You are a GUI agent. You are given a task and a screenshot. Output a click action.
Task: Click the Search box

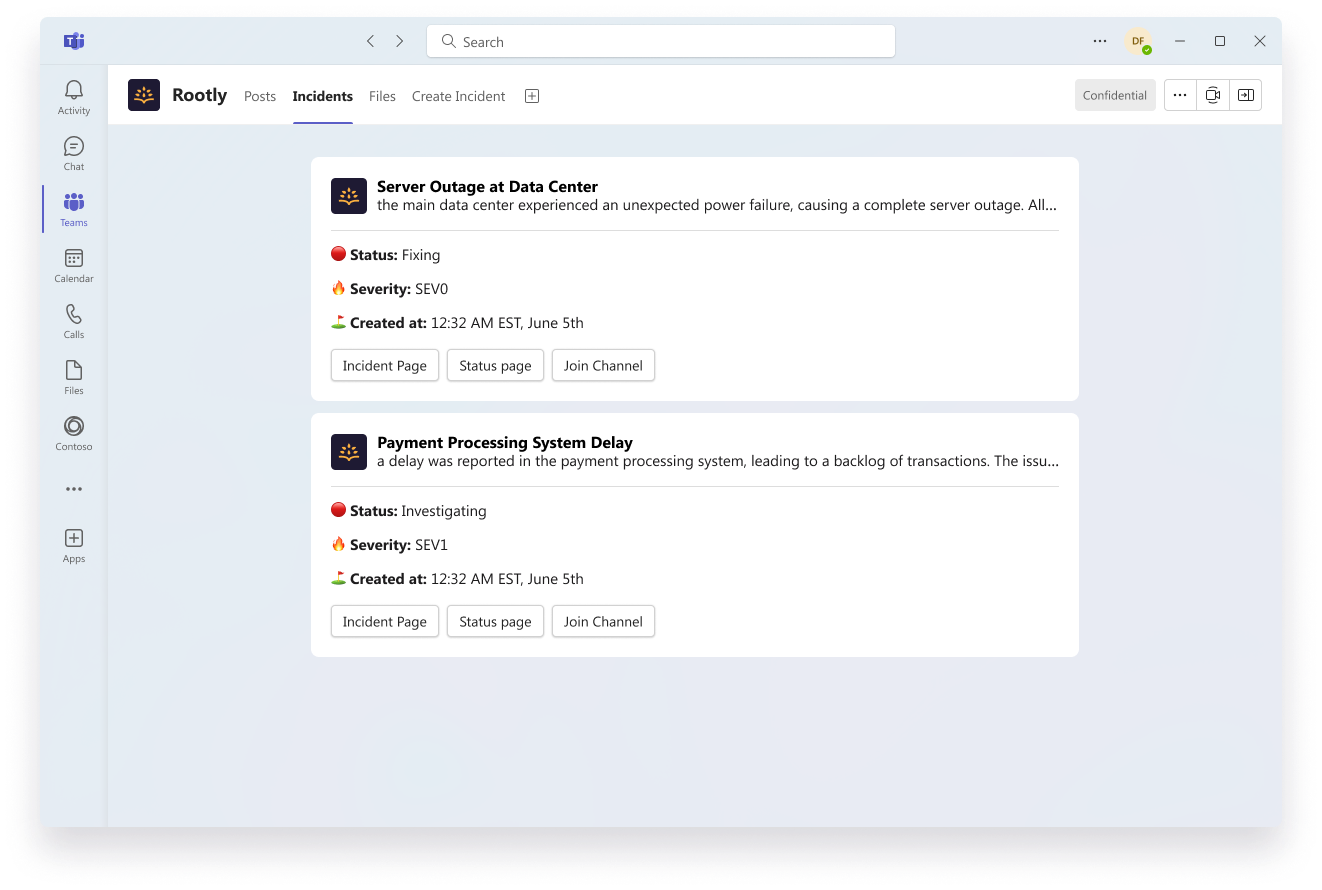pyautogui.click(x=661, y=41)
